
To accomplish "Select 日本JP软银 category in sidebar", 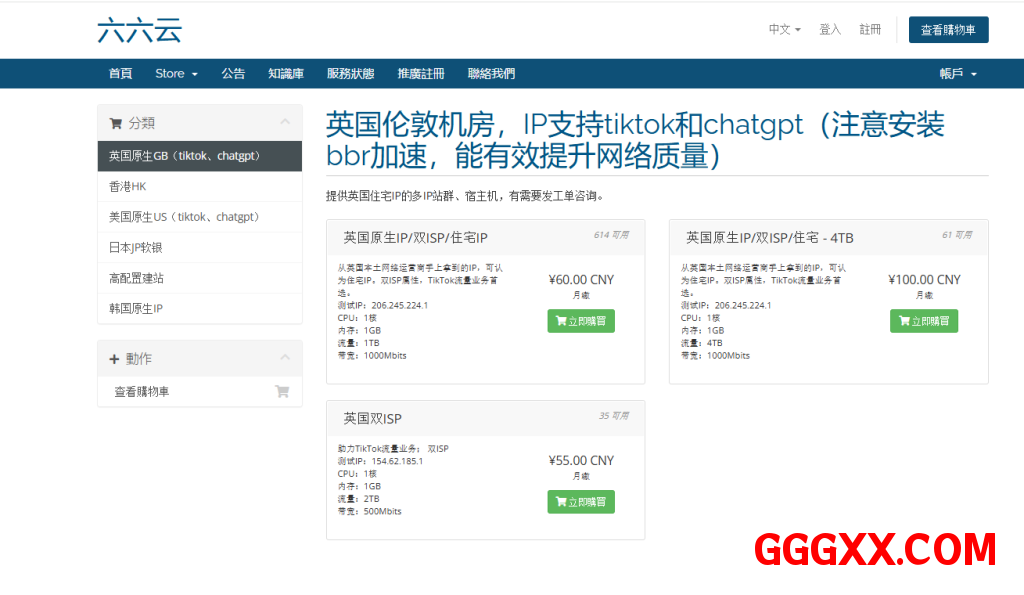I will click(x=136, y=248).
